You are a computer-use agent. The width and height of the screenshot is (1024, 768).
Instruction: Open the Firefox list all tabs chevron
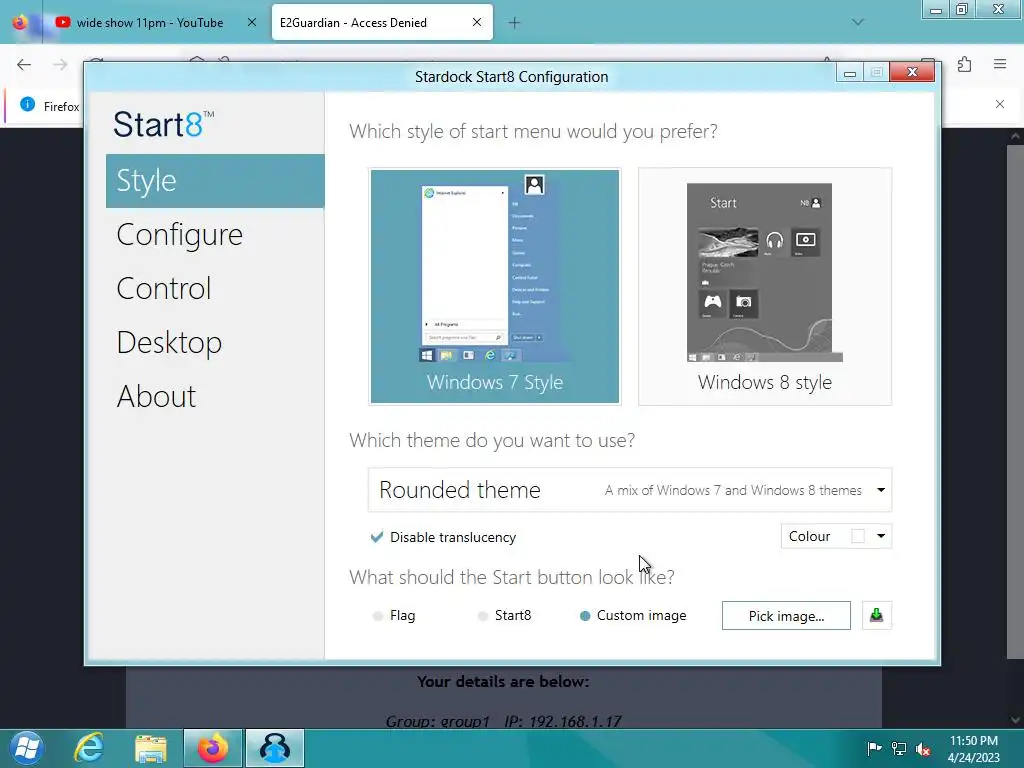[x=858, y=22]
